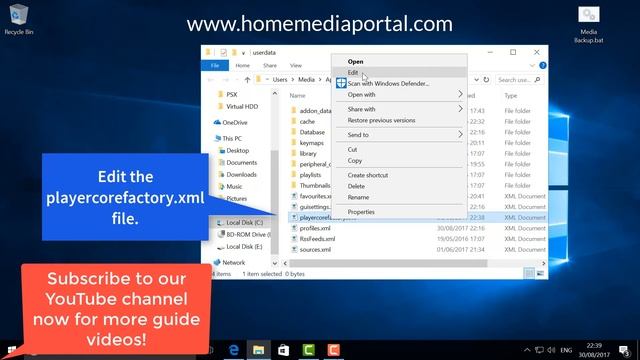Select the RssFeeds.xml file
This screenshot has height=360, width=640.
(317, 239)
